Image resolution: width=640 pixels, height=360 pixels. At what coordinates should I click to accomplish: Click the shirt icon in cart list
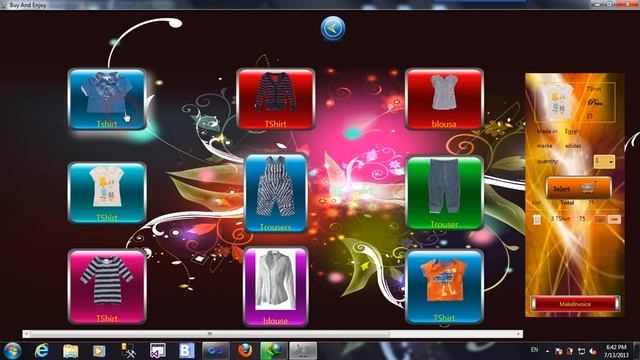click(x=537, y=219)
